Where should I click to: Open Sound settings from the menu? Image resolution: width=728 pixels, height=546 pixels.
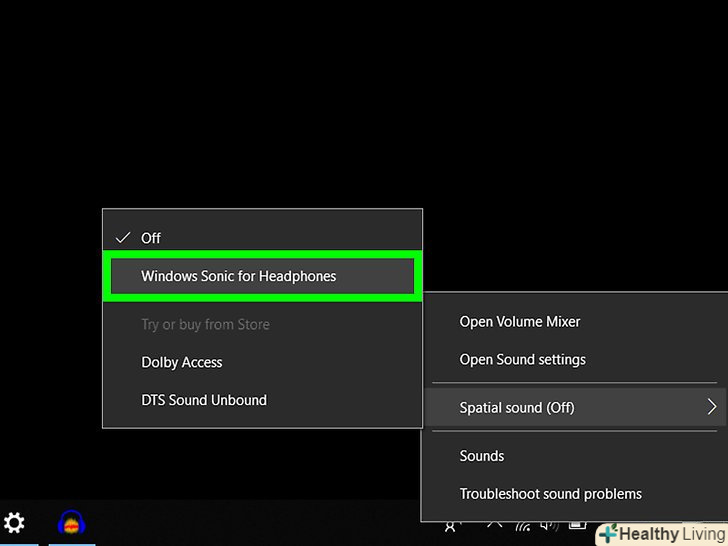click(575, 360)
